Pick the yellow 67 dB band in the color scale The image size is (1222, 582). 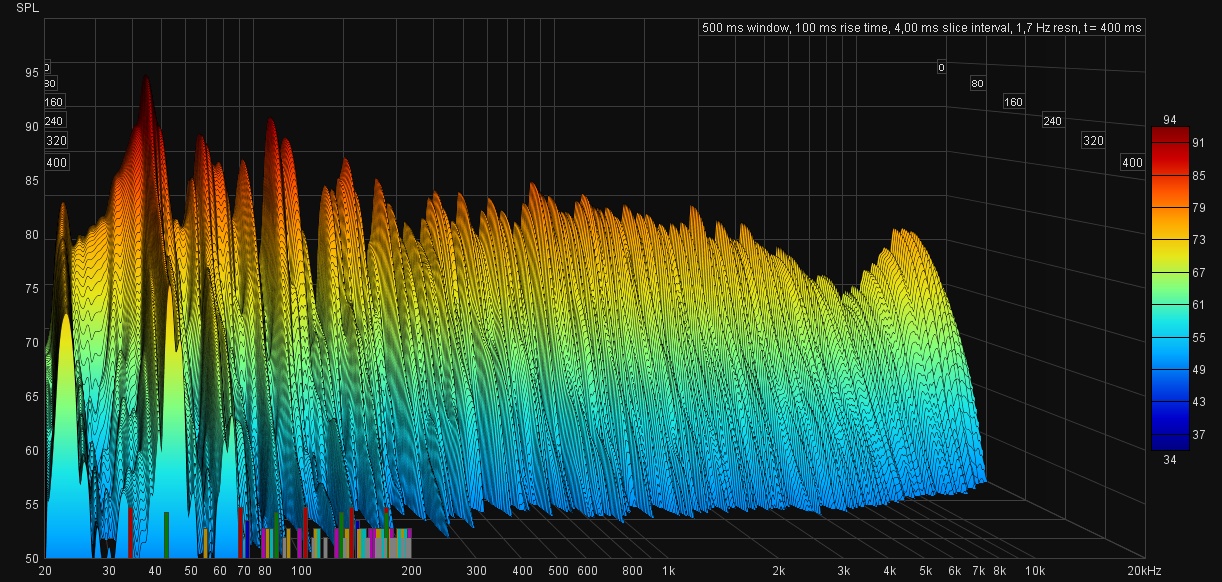(x=1170, y=272)
